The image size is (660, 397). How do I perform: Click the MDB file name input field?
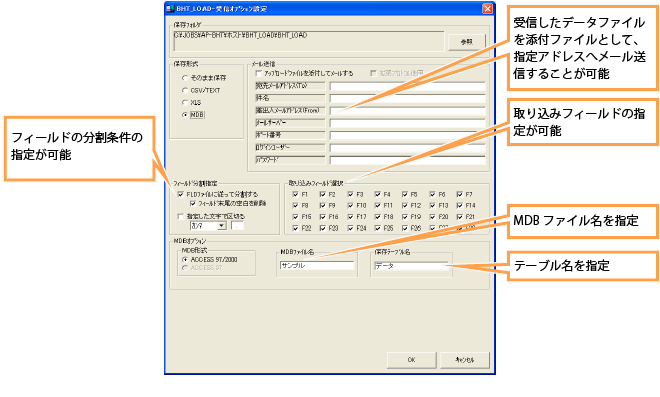317,266
